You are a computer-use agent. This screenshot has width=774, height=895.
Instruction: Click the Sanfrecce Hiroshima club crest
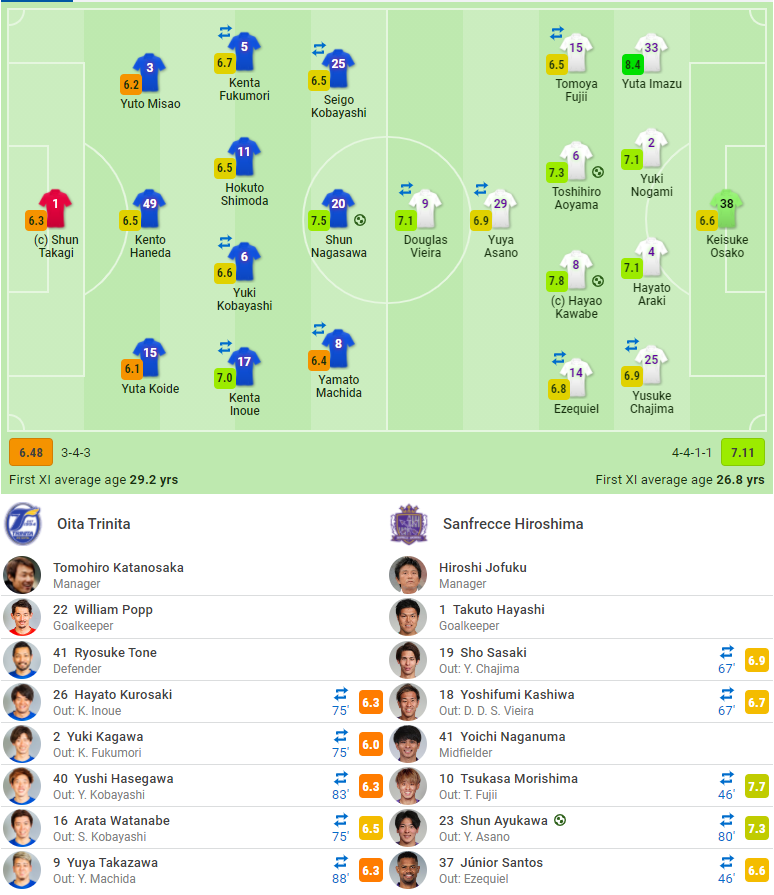point(408,524)
